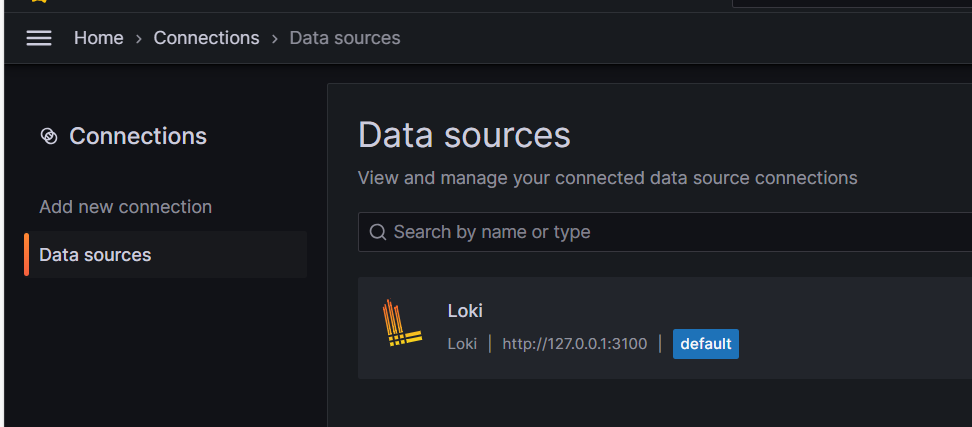972x427 pixels.
Task: Click the Data sources breadcrumb item
Action: [x=344, y=38]
